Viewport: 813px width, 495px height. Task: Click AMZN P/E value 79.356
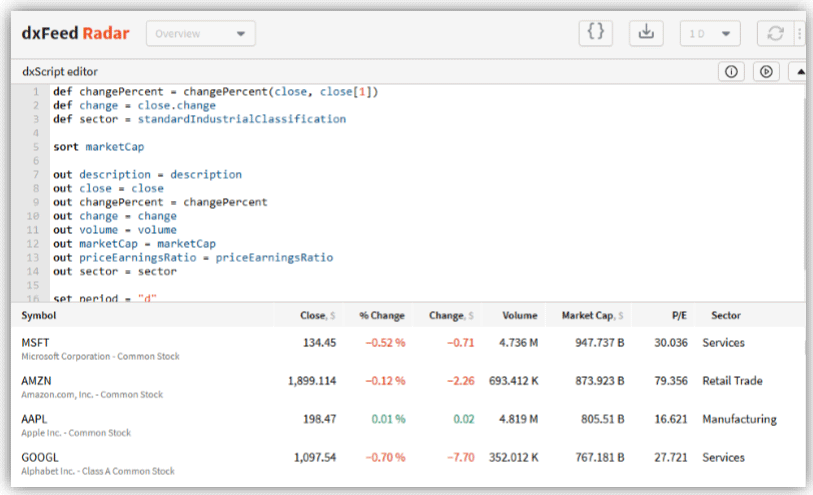671,381
